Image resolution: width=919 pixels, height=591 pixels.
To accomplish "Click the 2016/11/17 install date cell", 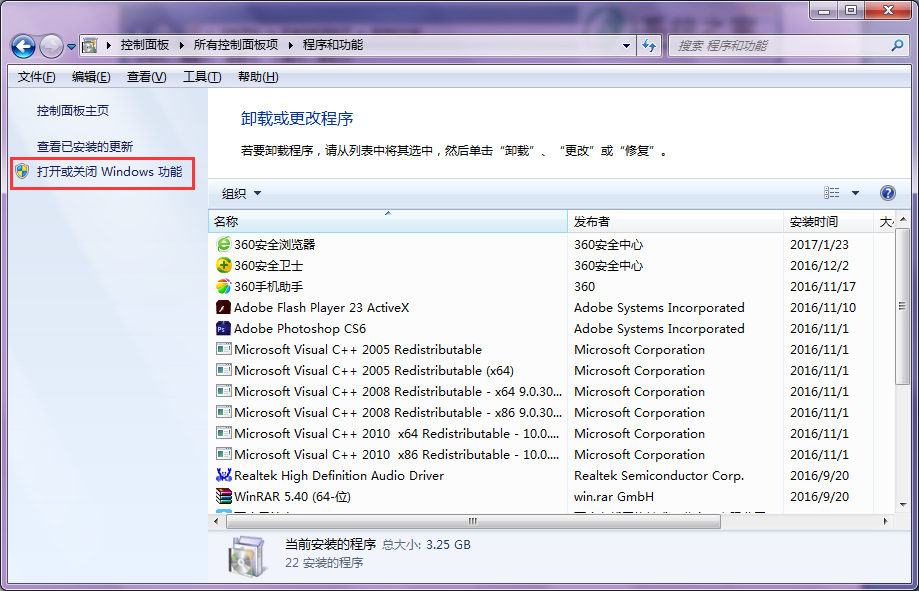I will tap(823, 287).
